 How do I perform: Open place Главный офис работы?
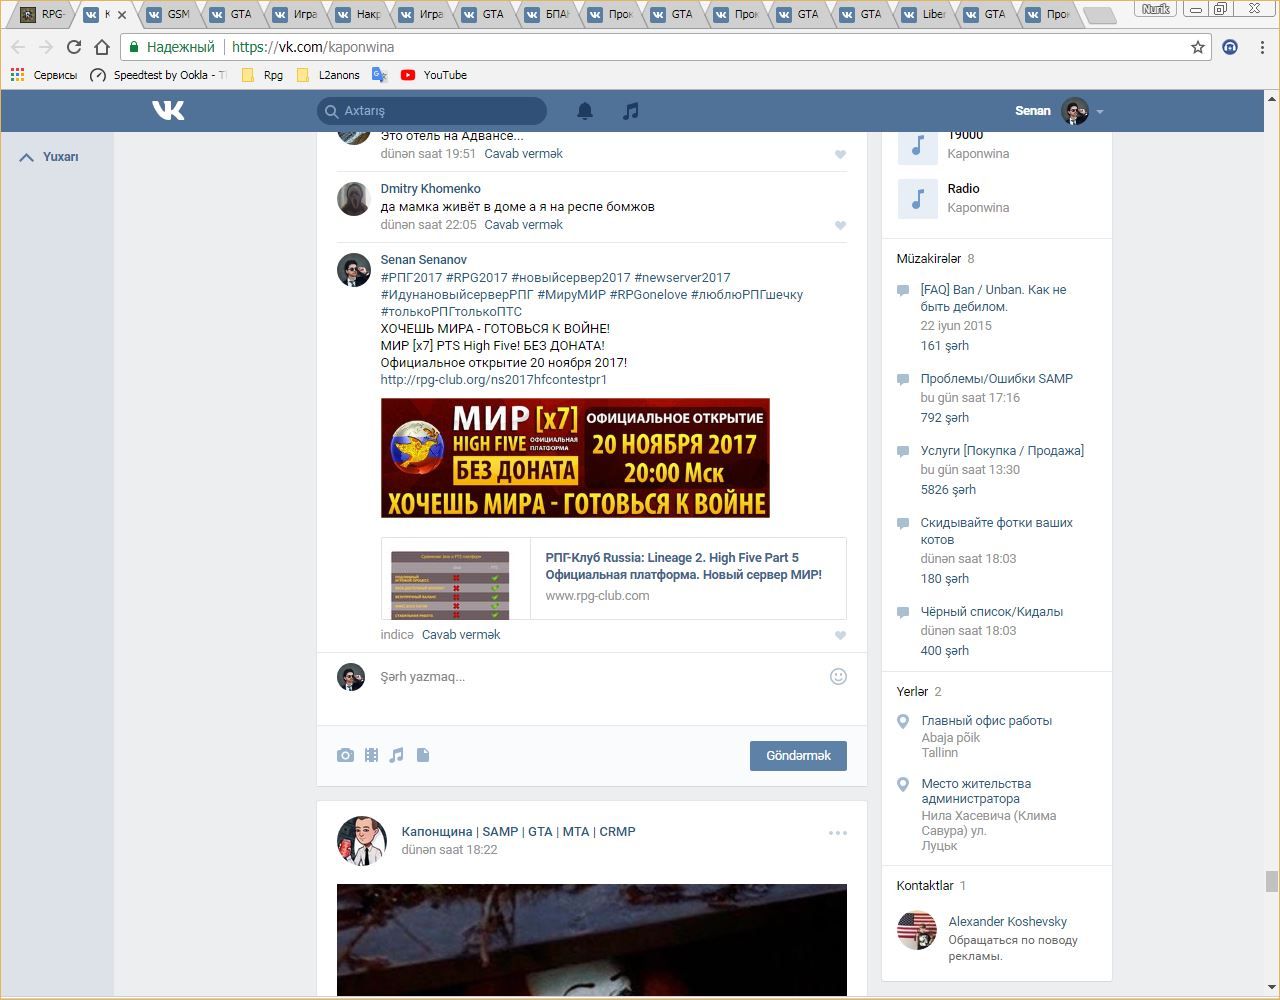[x=987, y=721]
